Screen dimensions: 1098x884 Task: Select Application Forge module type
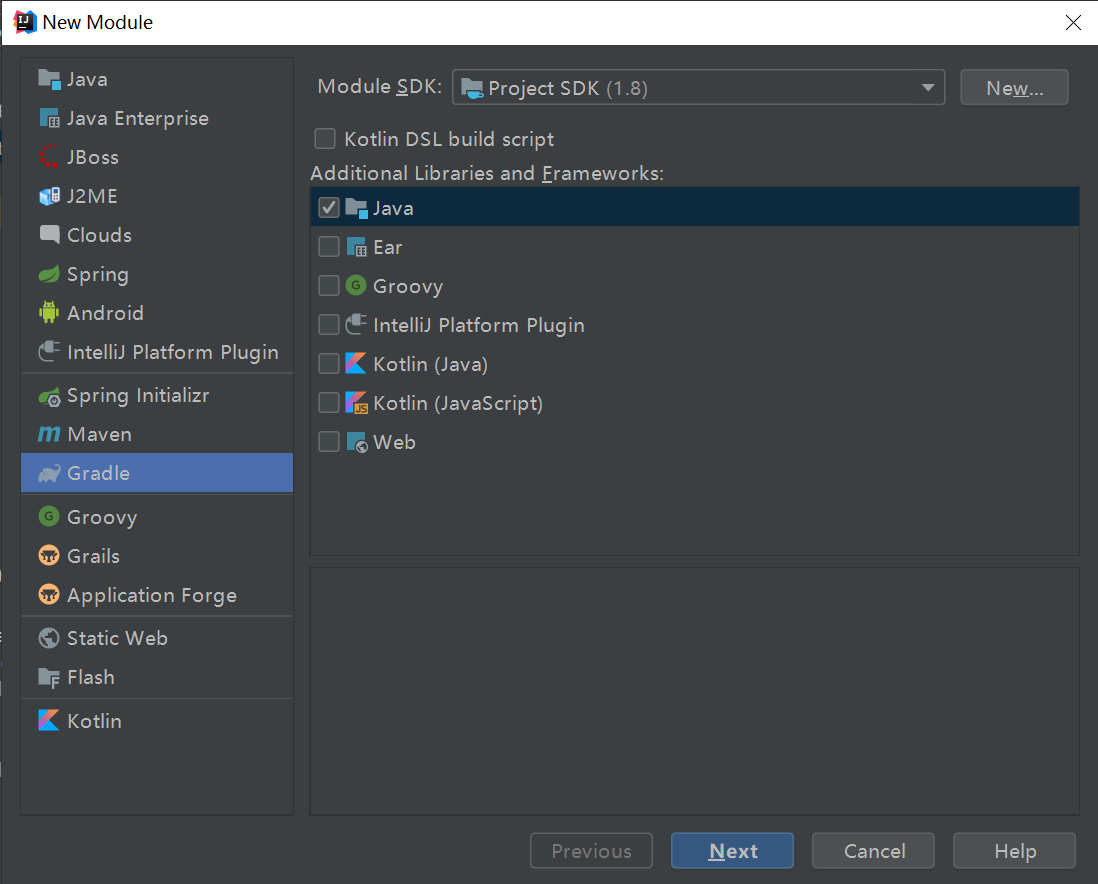(151, 595)
